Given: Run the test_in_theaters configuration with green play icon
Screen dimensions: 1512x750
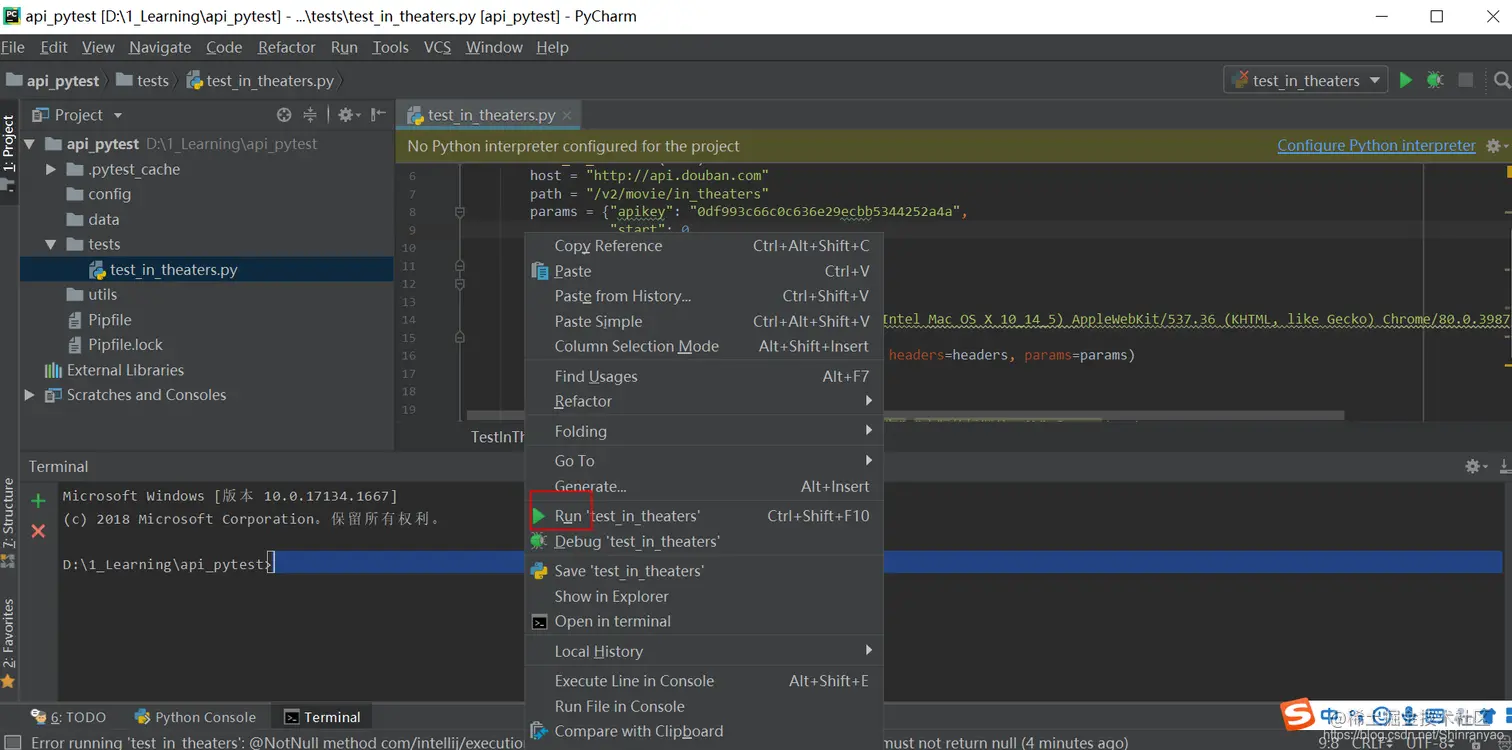Looking at the screenshot, I should pyautogui.click(x=1406, y=80).
